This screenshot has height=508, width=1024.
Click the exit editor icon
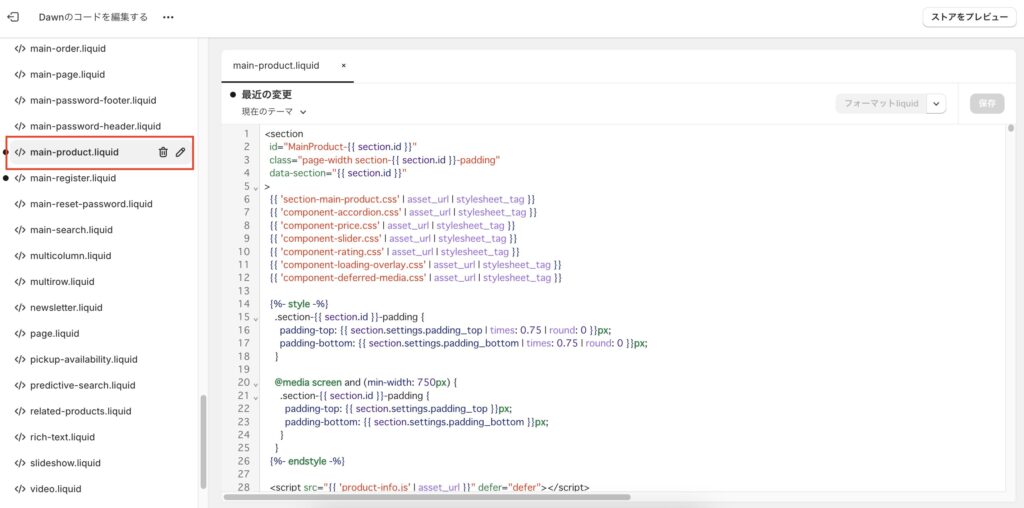12,17
